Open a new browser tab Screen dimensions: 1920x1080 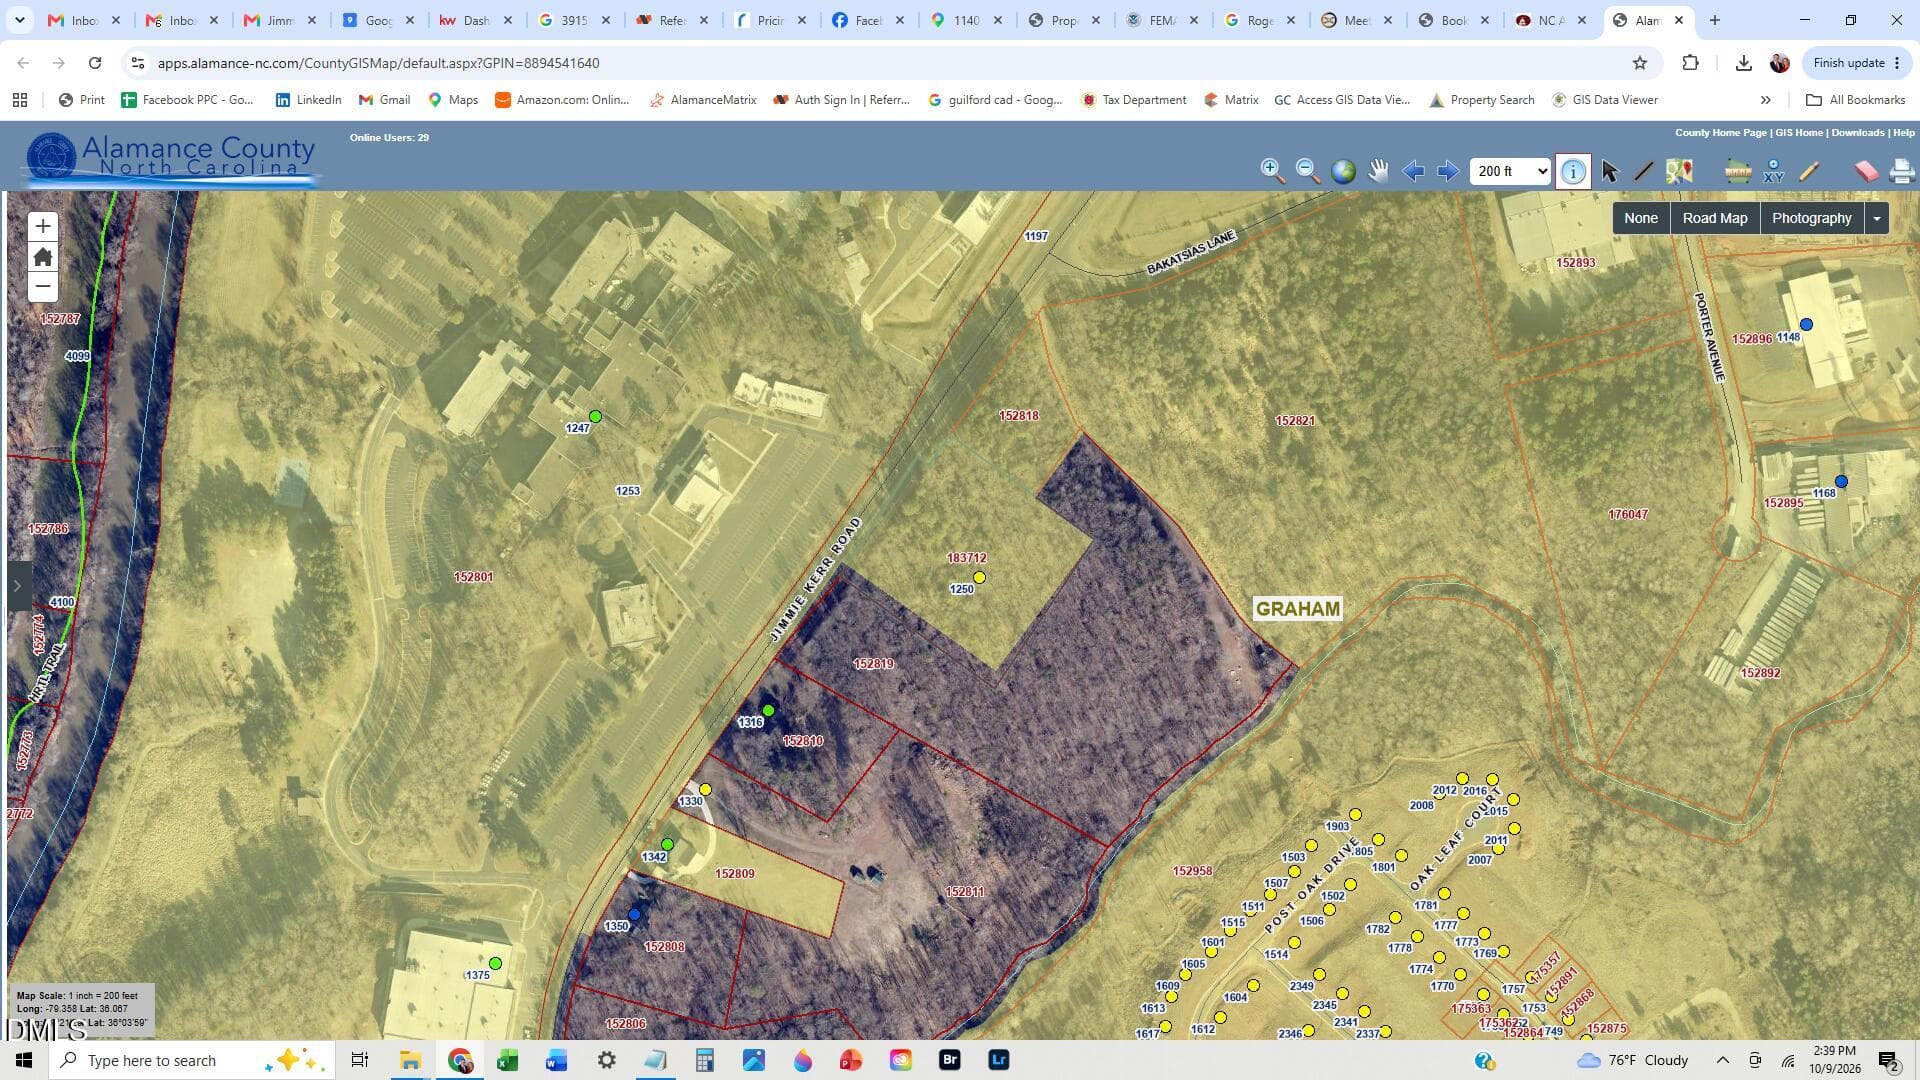coord(1715,20)
